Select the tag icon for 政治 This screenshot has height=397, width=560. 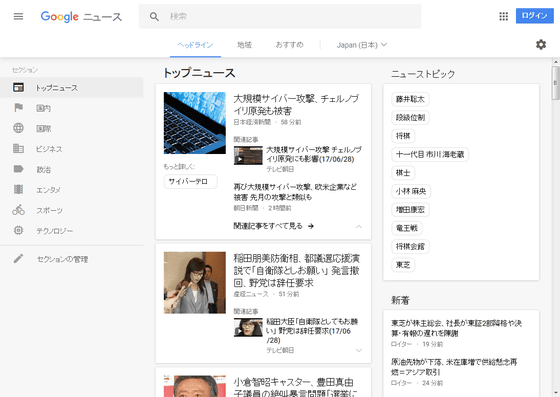tap(18, 169)
